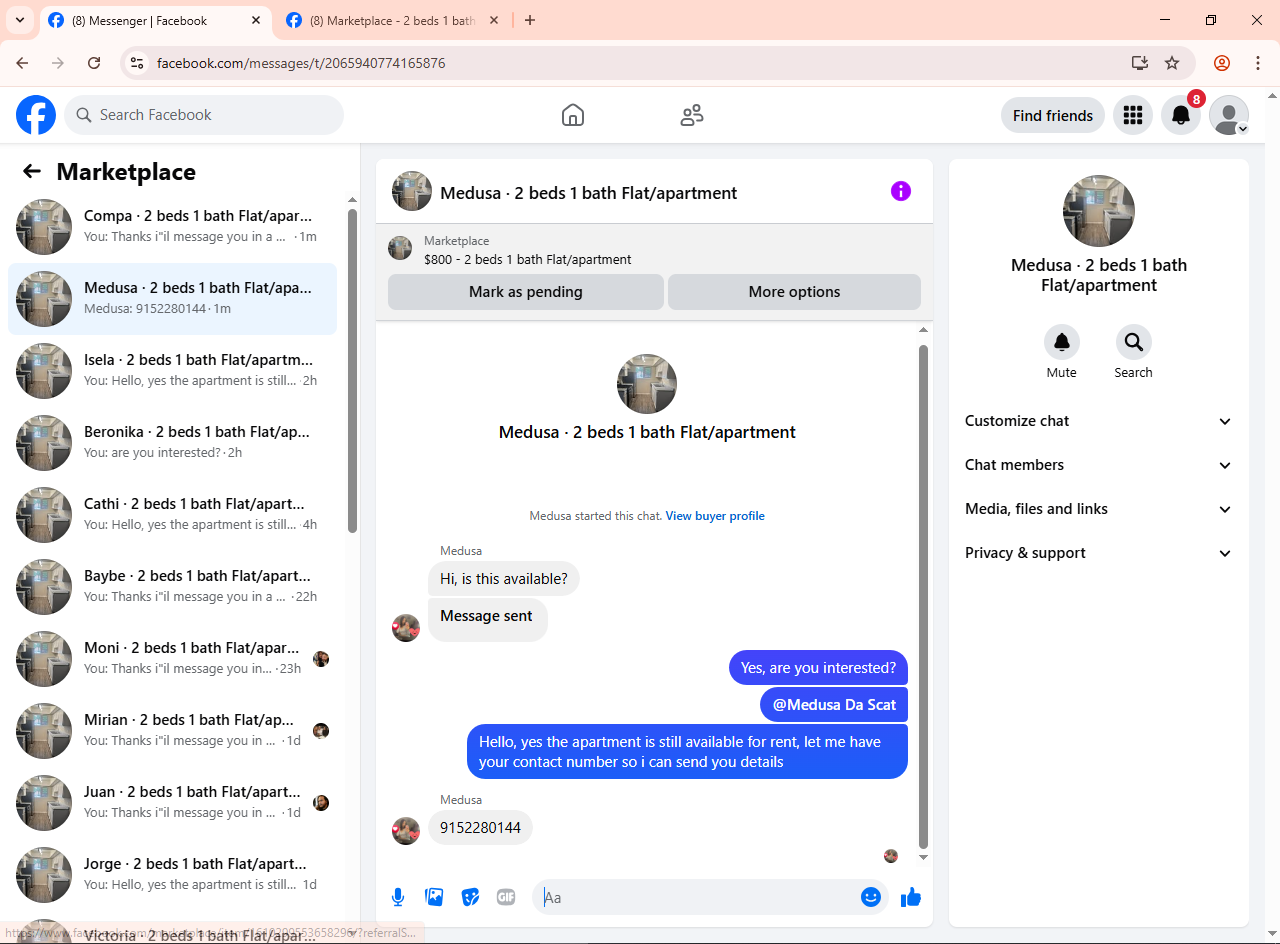Expand the Privacy & support section
Viewport: 1280px width, 944px height.
[x=1099, y=553]
